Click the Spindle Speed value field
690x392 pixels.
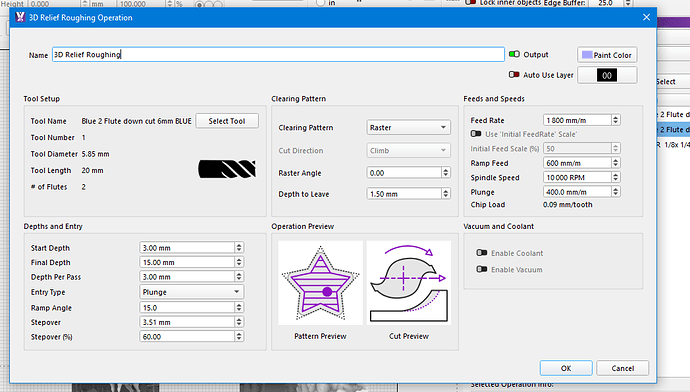tap(577, 177)
